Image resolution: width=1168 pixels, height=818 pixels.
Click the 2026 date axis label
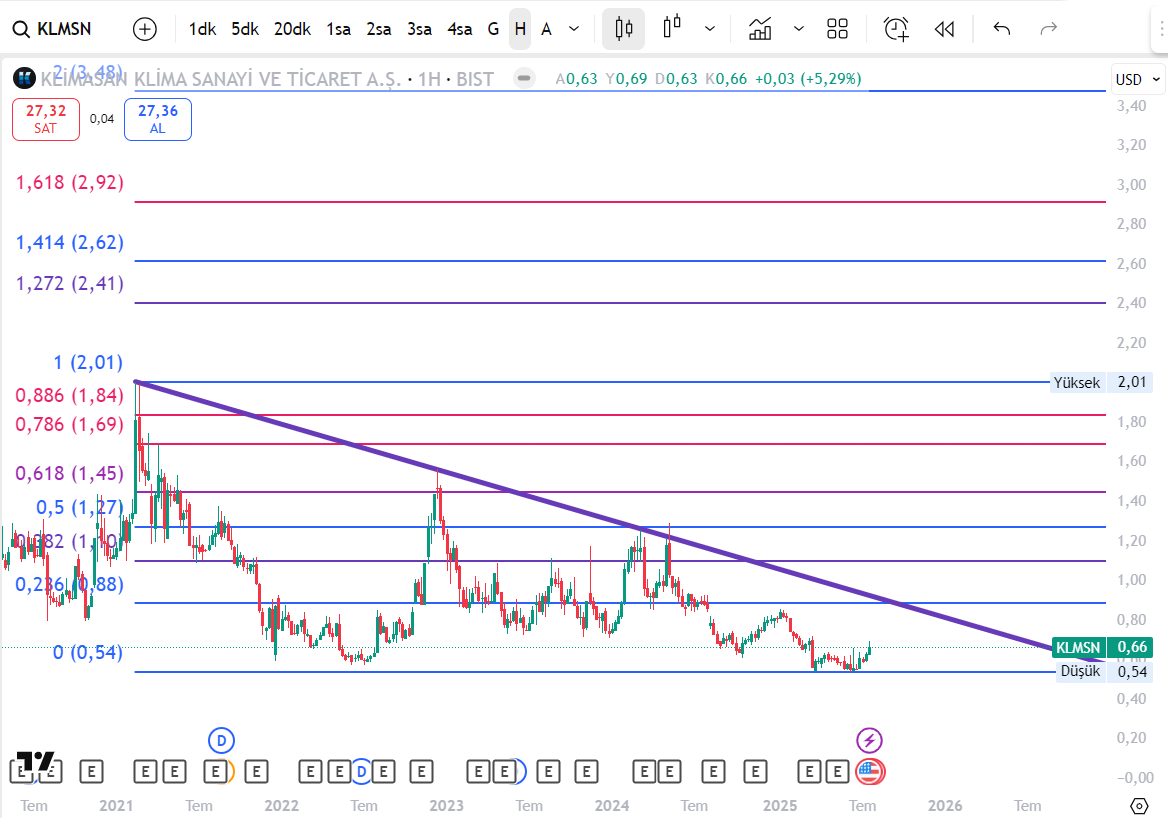click(945, 805)
